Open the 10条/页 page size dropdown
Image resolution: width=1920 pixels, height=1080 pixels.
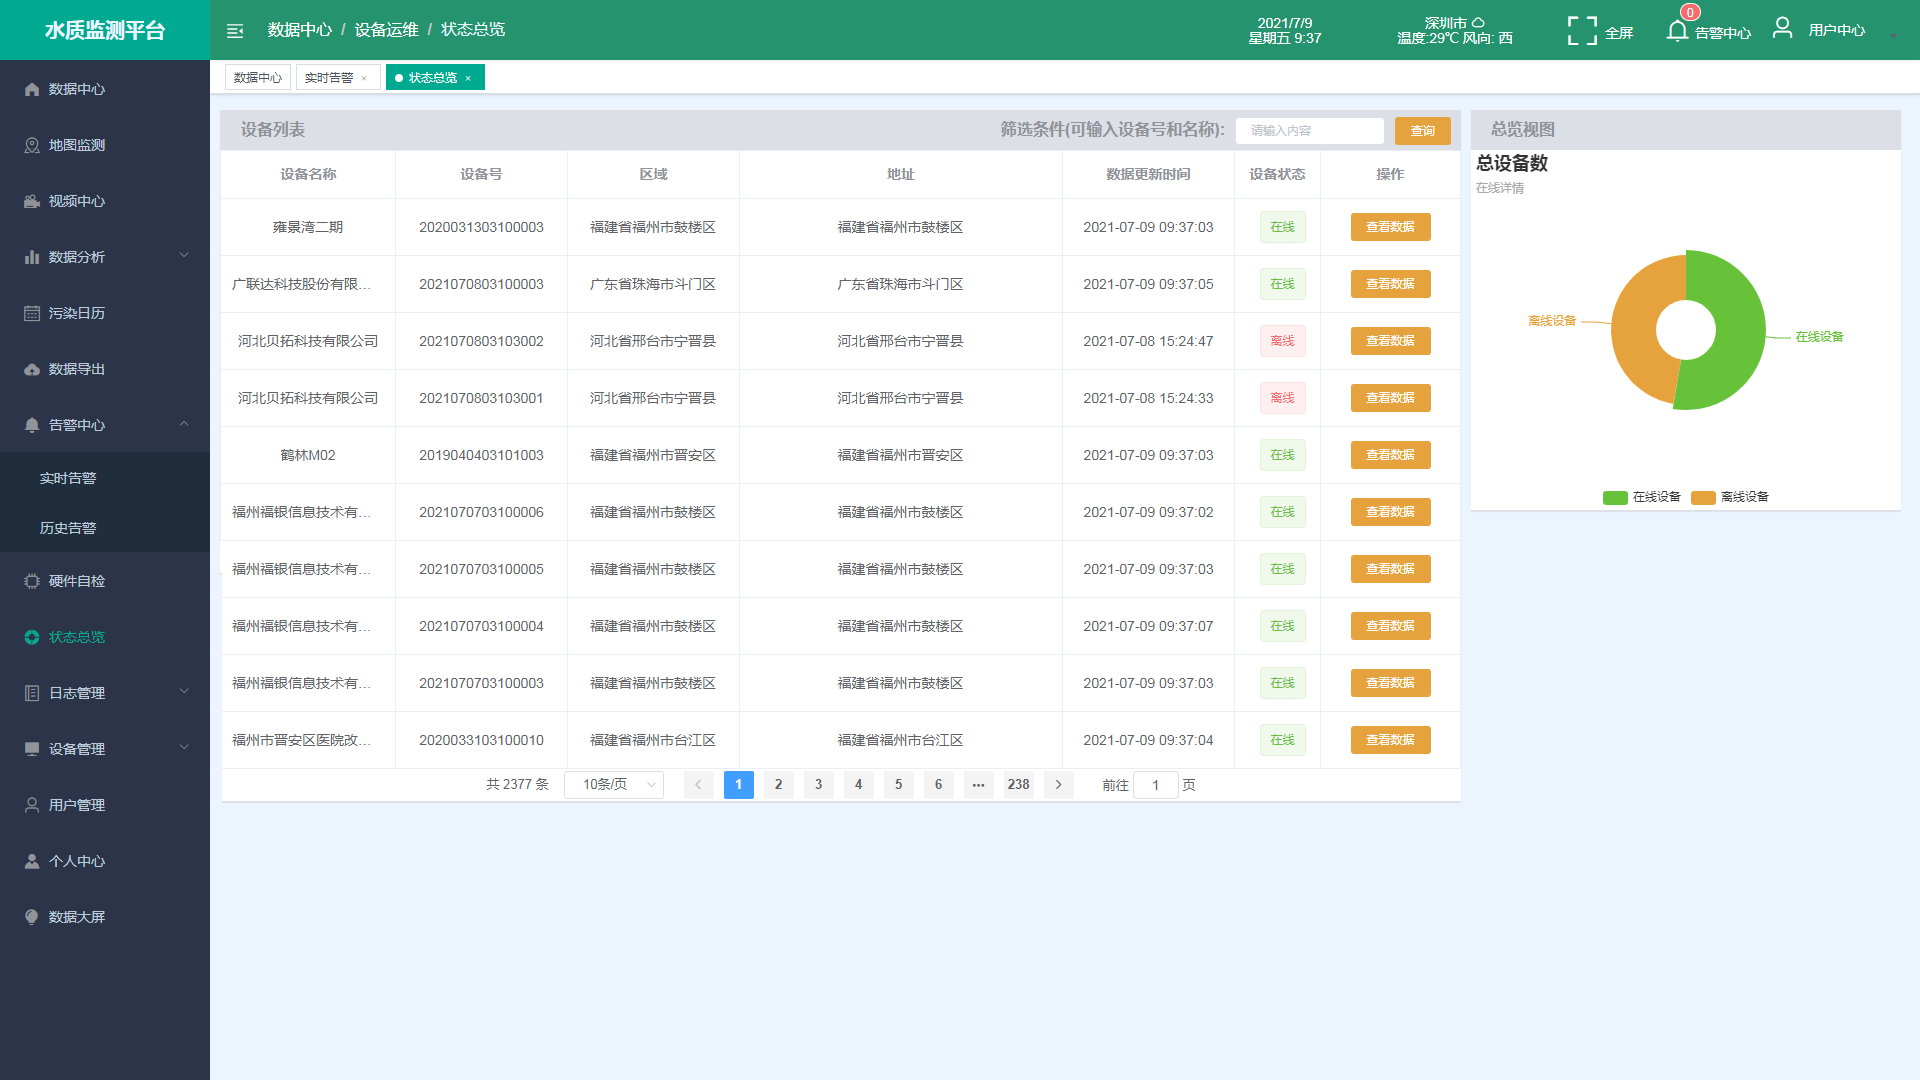tap(614, 785)
